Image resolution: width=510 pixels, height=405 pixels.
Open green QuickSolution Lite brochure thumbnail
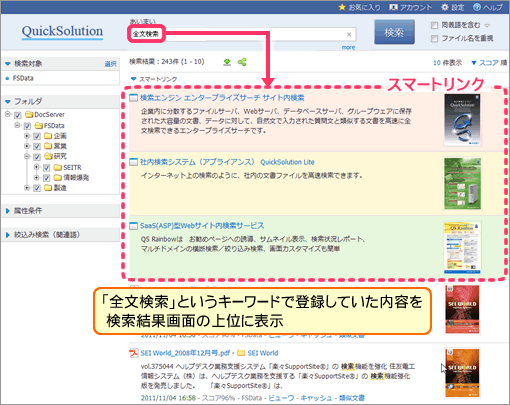pyautogui.click(x=462, y=183)
